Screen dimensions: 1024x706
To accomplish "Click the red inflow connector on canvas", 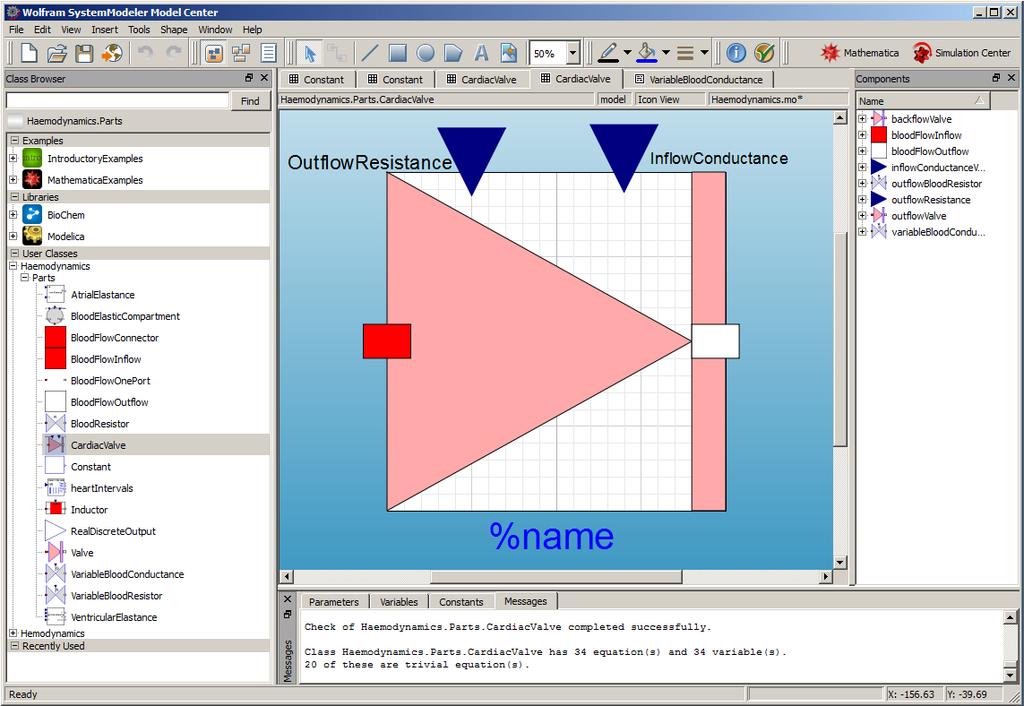I will [x=387, y=341].
